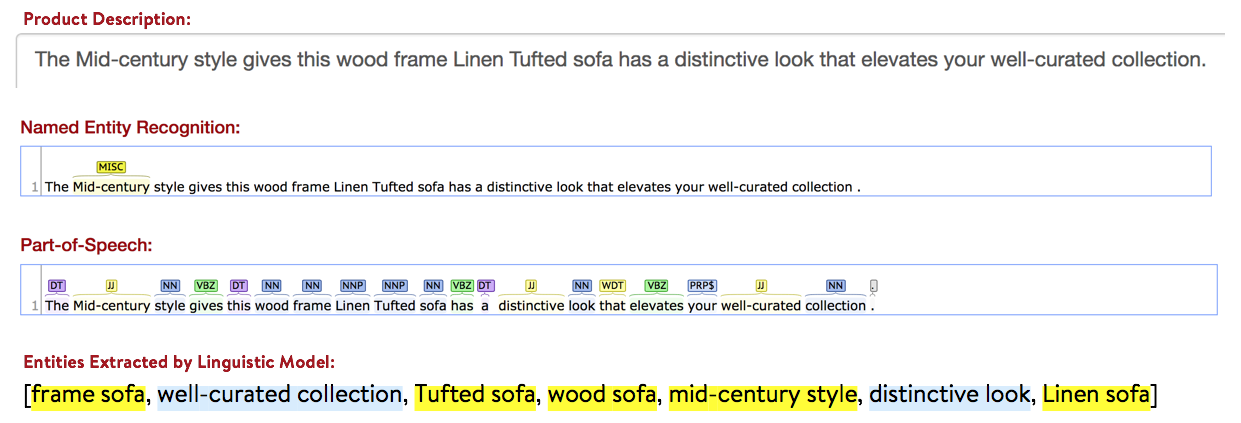
Task: Select the yellow MISC entity tag
Action: click(x=111, y=167)
